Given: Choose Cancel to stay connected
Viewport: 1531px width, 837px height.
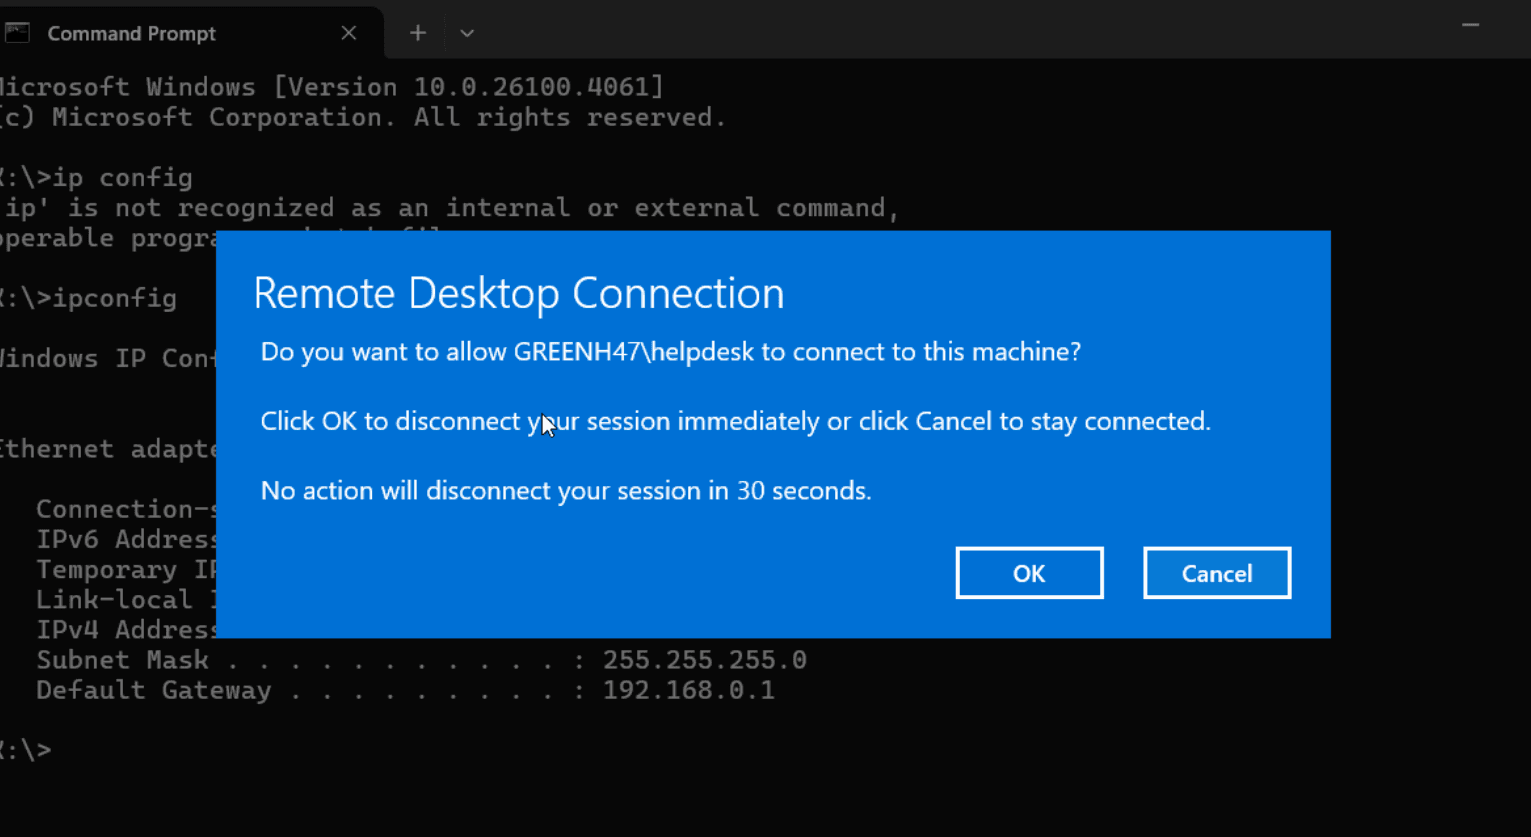Looking at the screenshot, I should 1217,573.
